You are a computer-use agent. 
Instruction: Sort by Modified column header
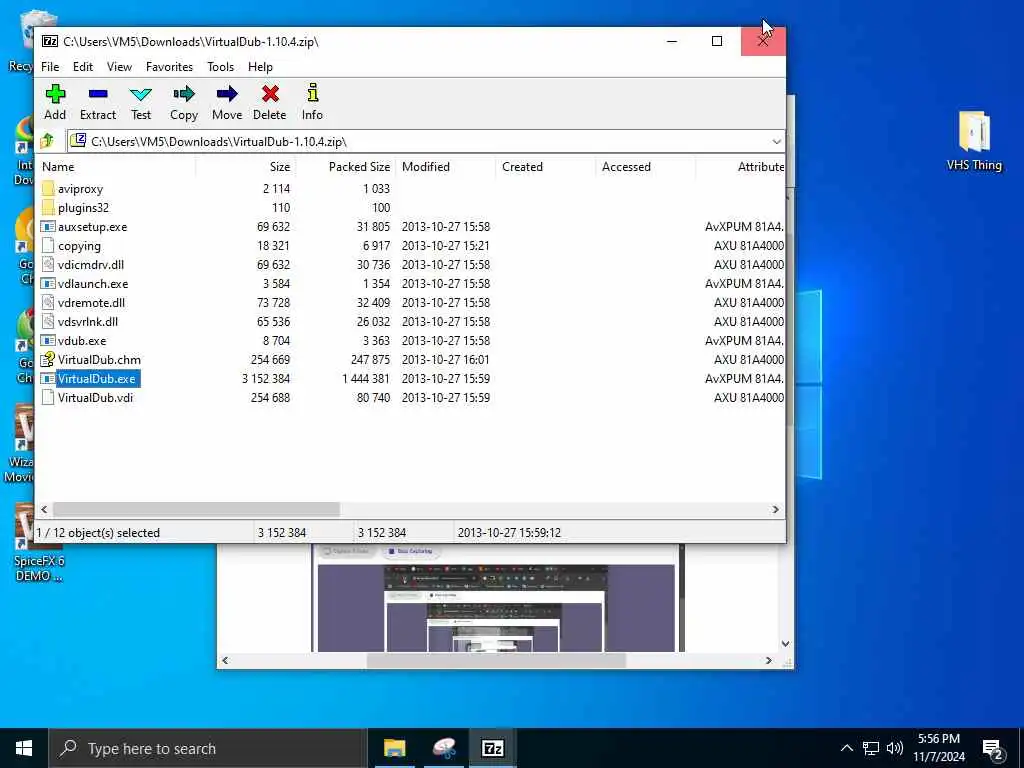point(445,167)
